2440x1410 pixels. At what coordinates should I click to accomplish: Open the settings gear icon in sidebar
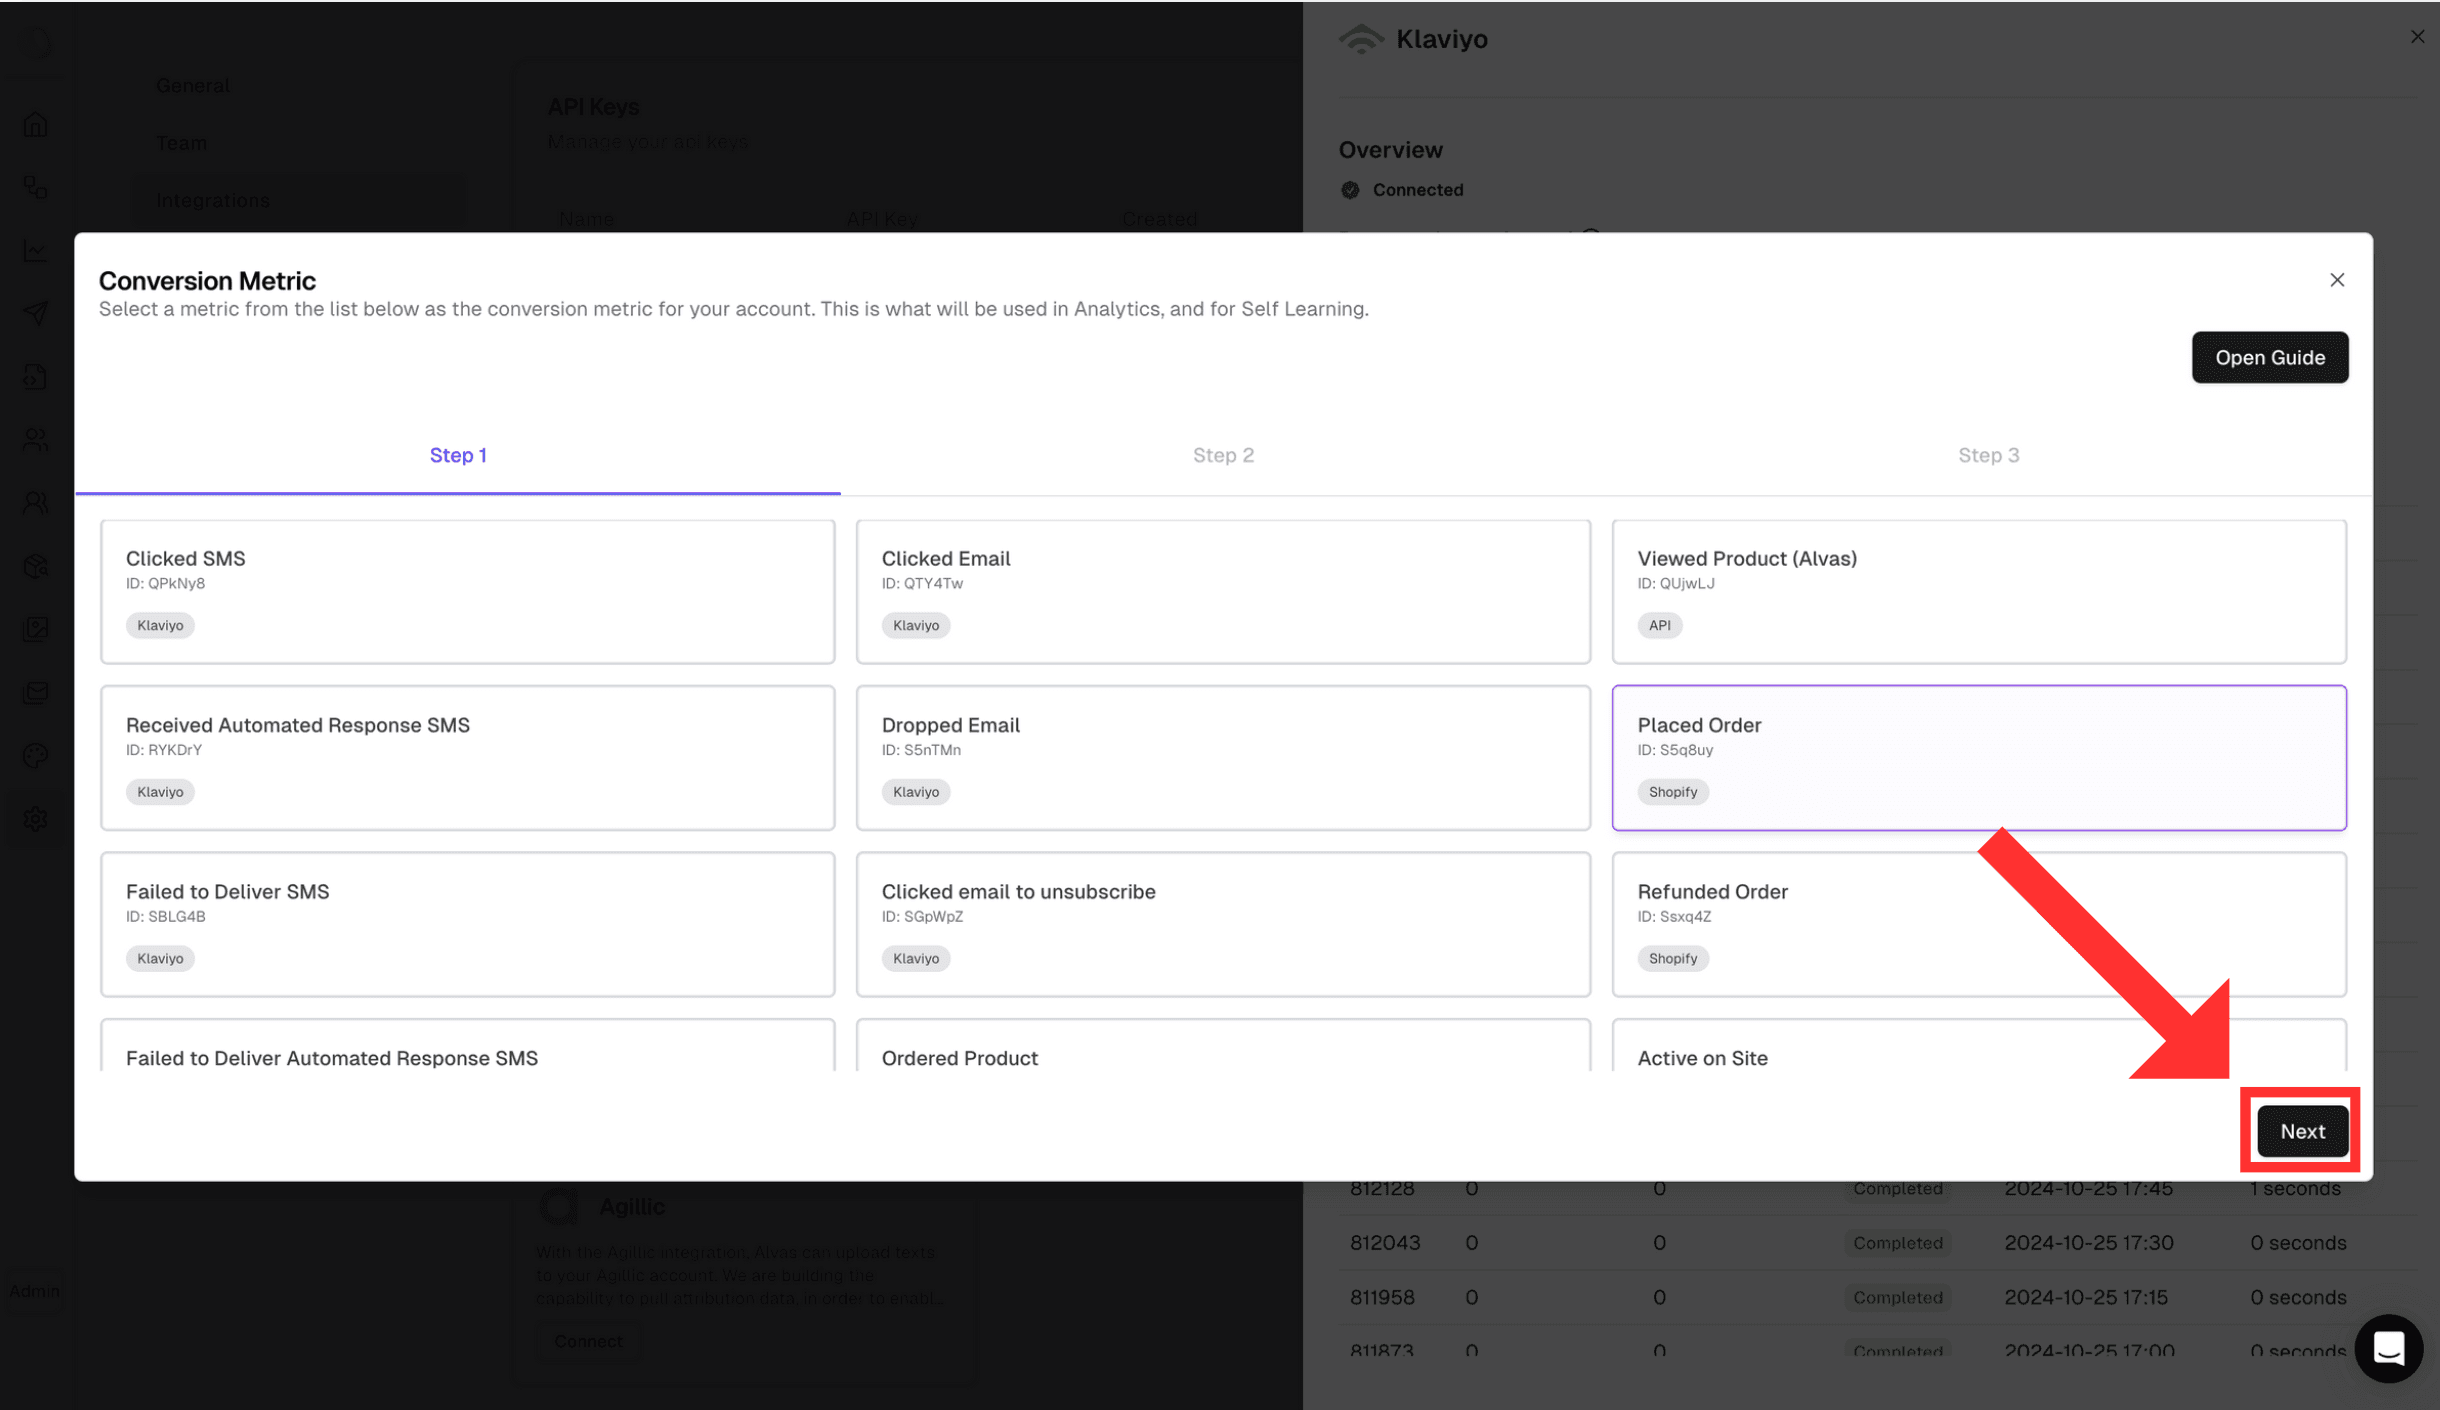[x=36, y=819]
